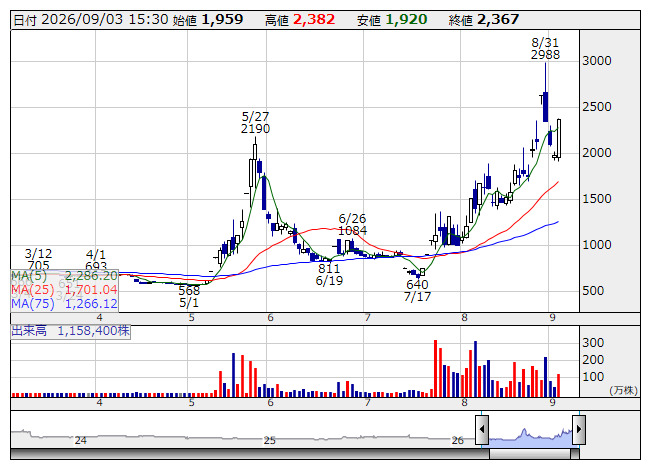
Task: Click the right range slider handle arrow
Action: tap(579, 430)
